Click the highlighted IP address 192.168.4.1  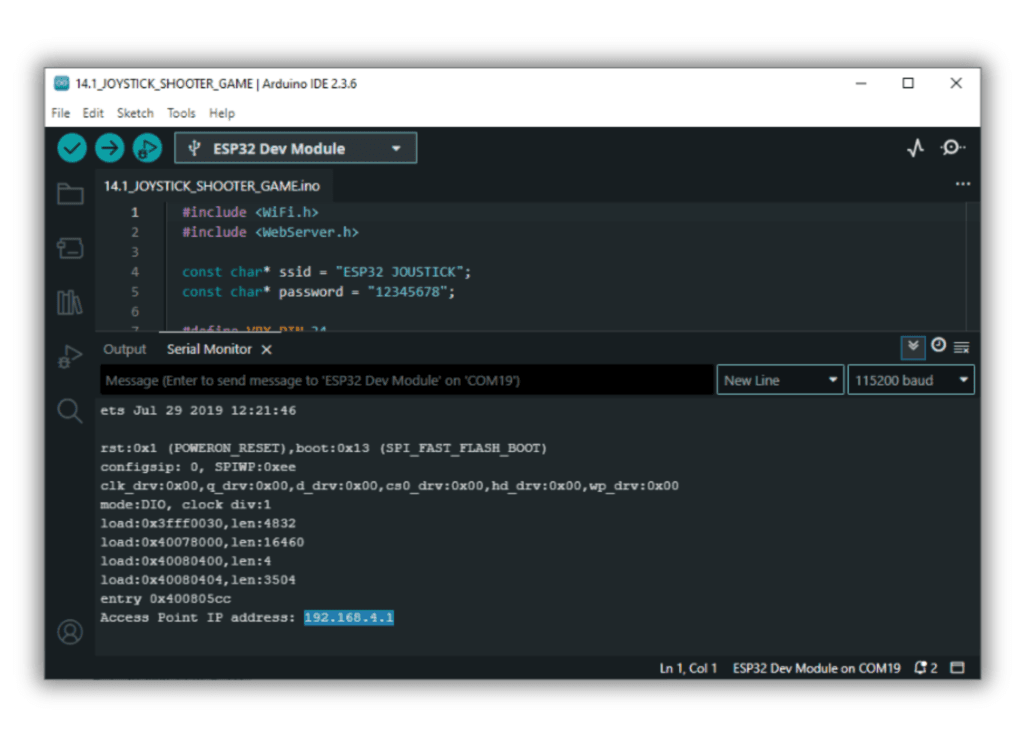[349, 617]
